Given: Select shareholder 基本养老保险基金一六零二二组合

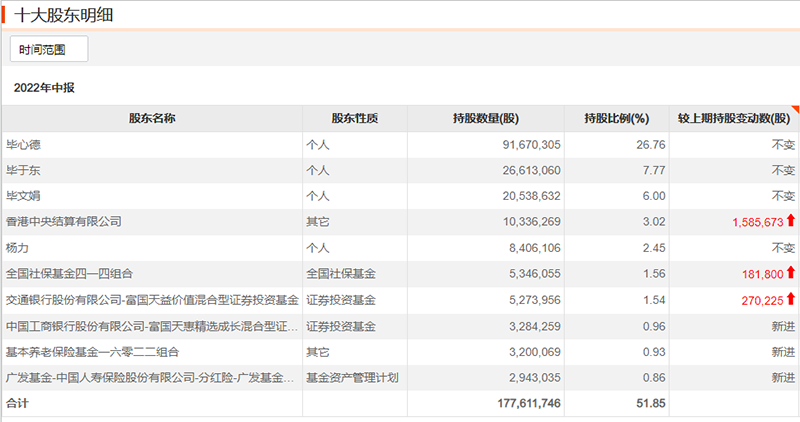Looking at the screenshot, I should [92, 352].
